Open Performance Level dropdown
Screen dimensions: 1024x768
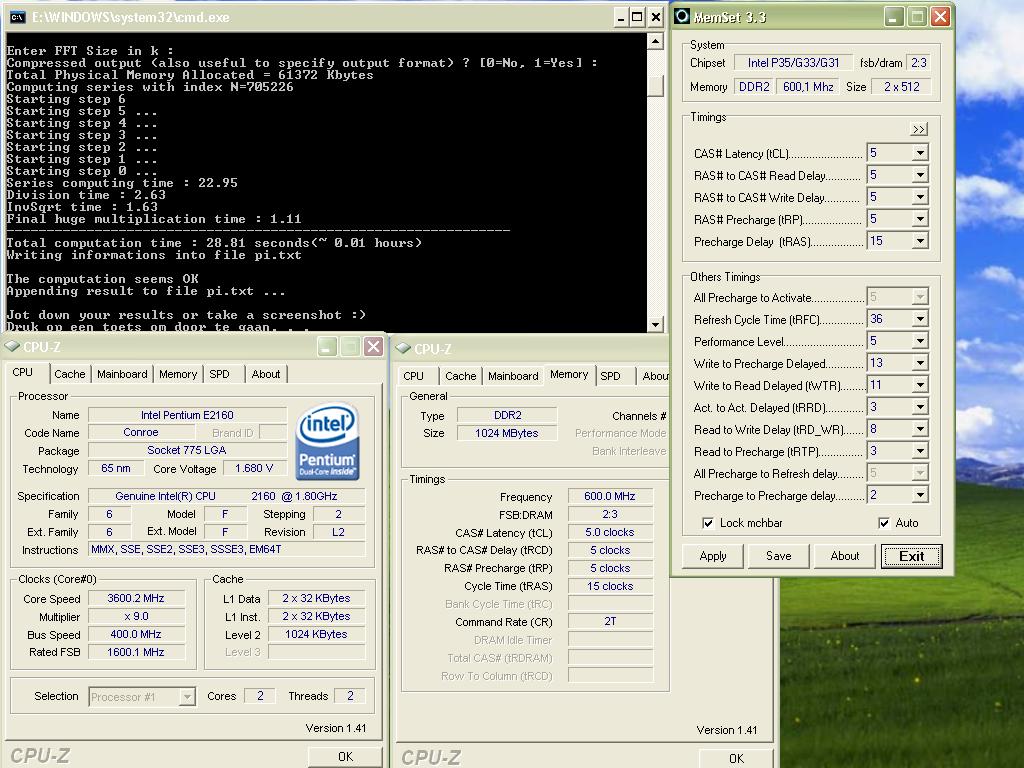[x=920, y=341]
